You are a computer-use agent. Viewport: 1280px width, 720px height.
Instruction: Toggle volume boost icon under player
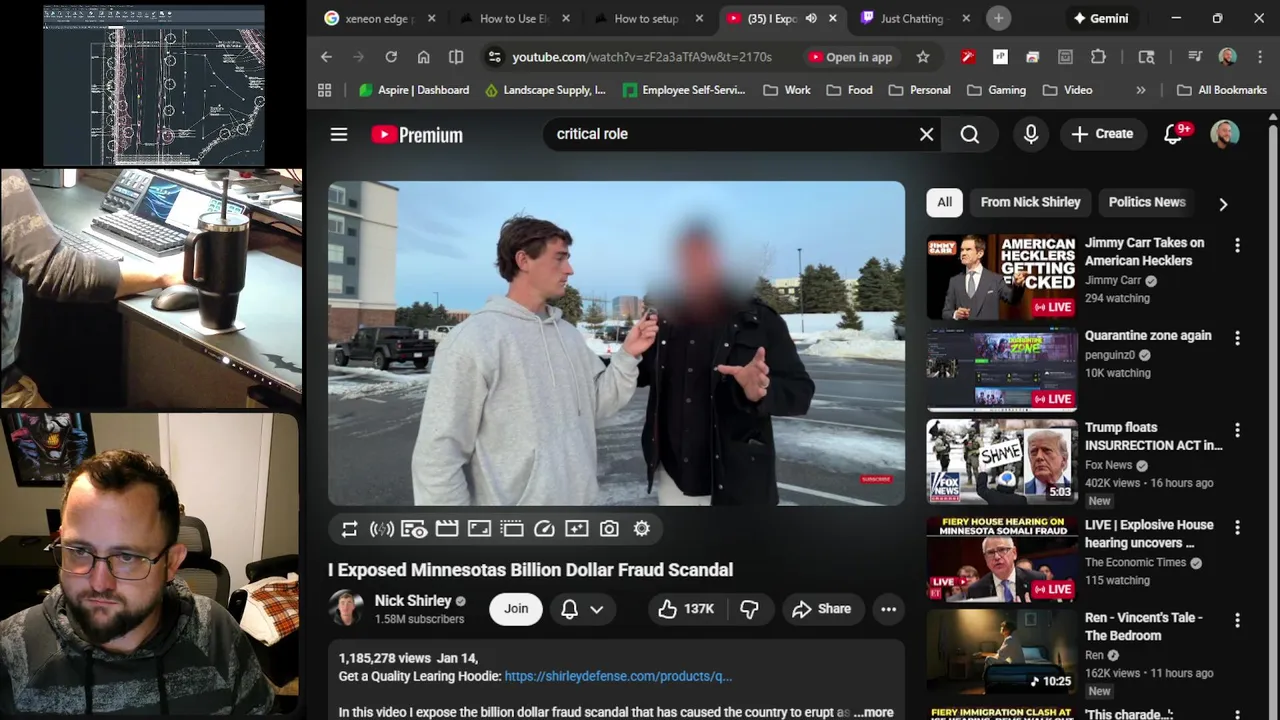pos(381,529)
